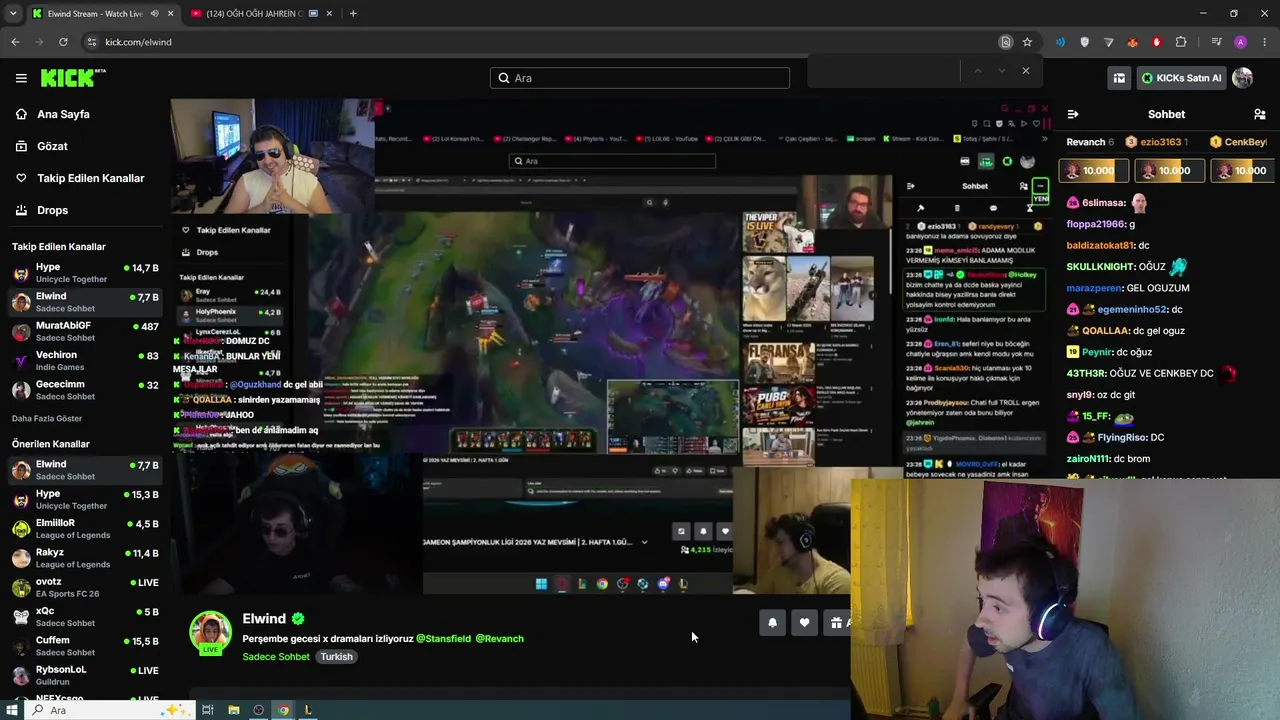The image size is (1280, 720).
Task: Open the ovotz recommended channel
Action: click(85, 587)
